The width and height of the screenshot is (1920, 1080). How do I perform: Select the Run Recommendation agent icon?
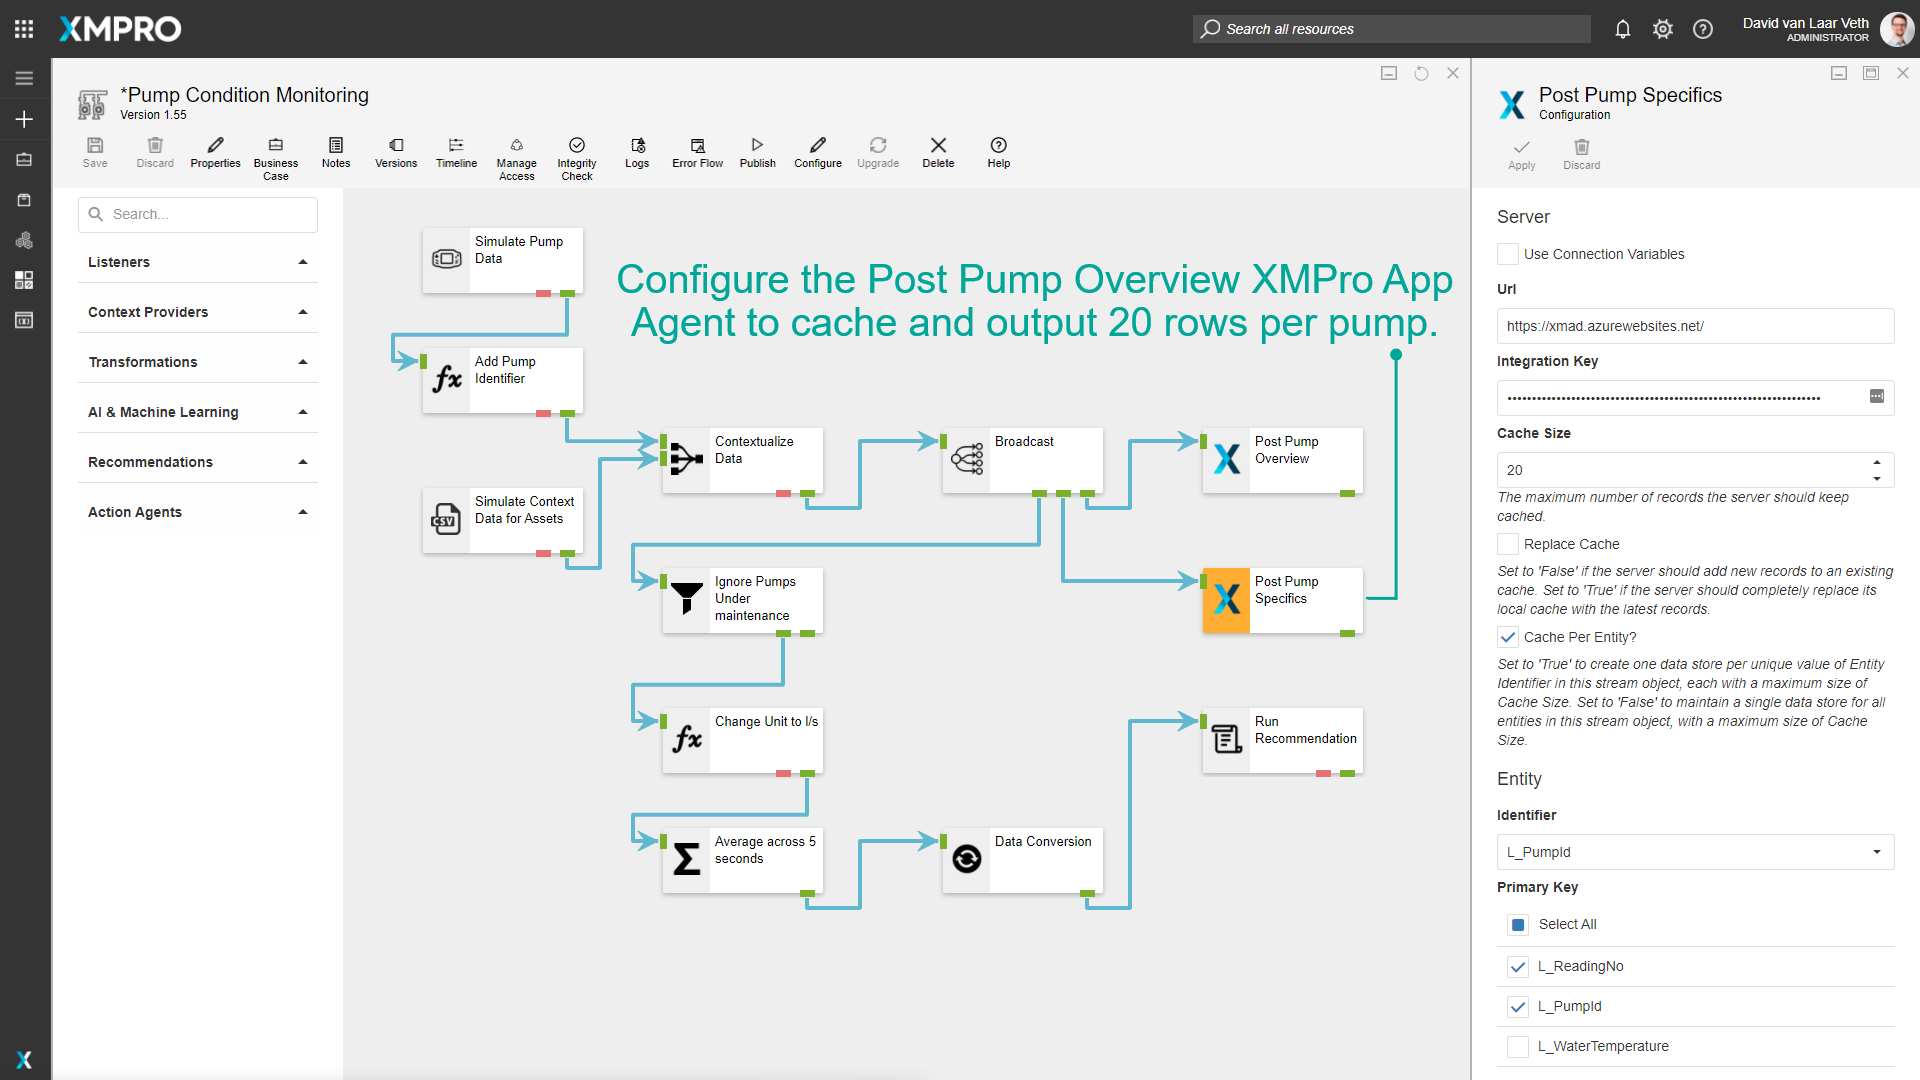coord(1227,740)
